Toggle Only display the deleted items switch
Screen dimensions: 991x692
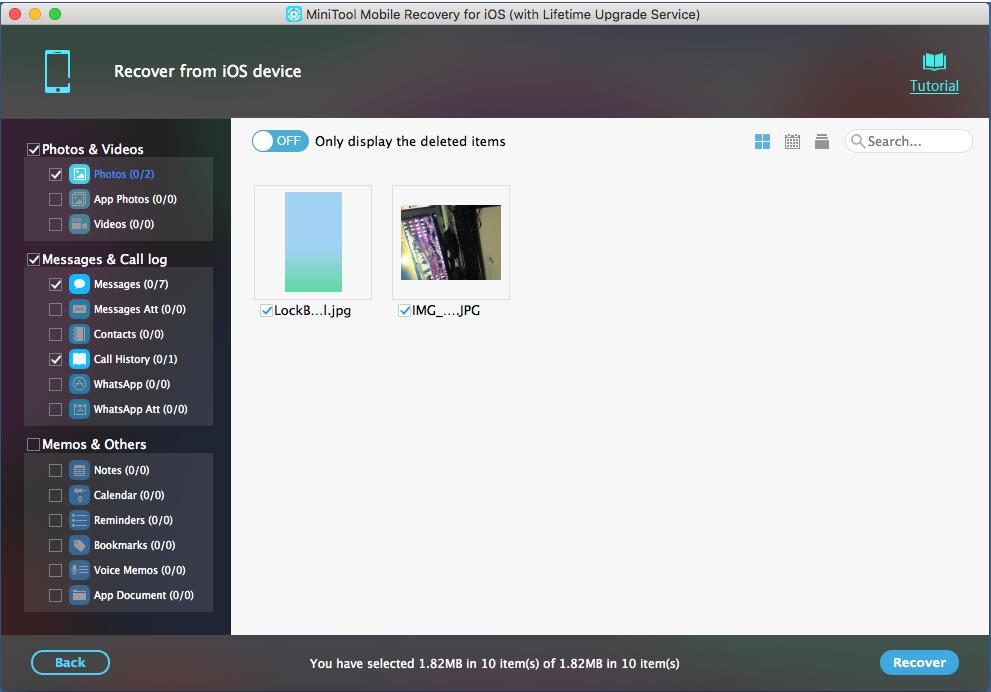pos(280,141)
